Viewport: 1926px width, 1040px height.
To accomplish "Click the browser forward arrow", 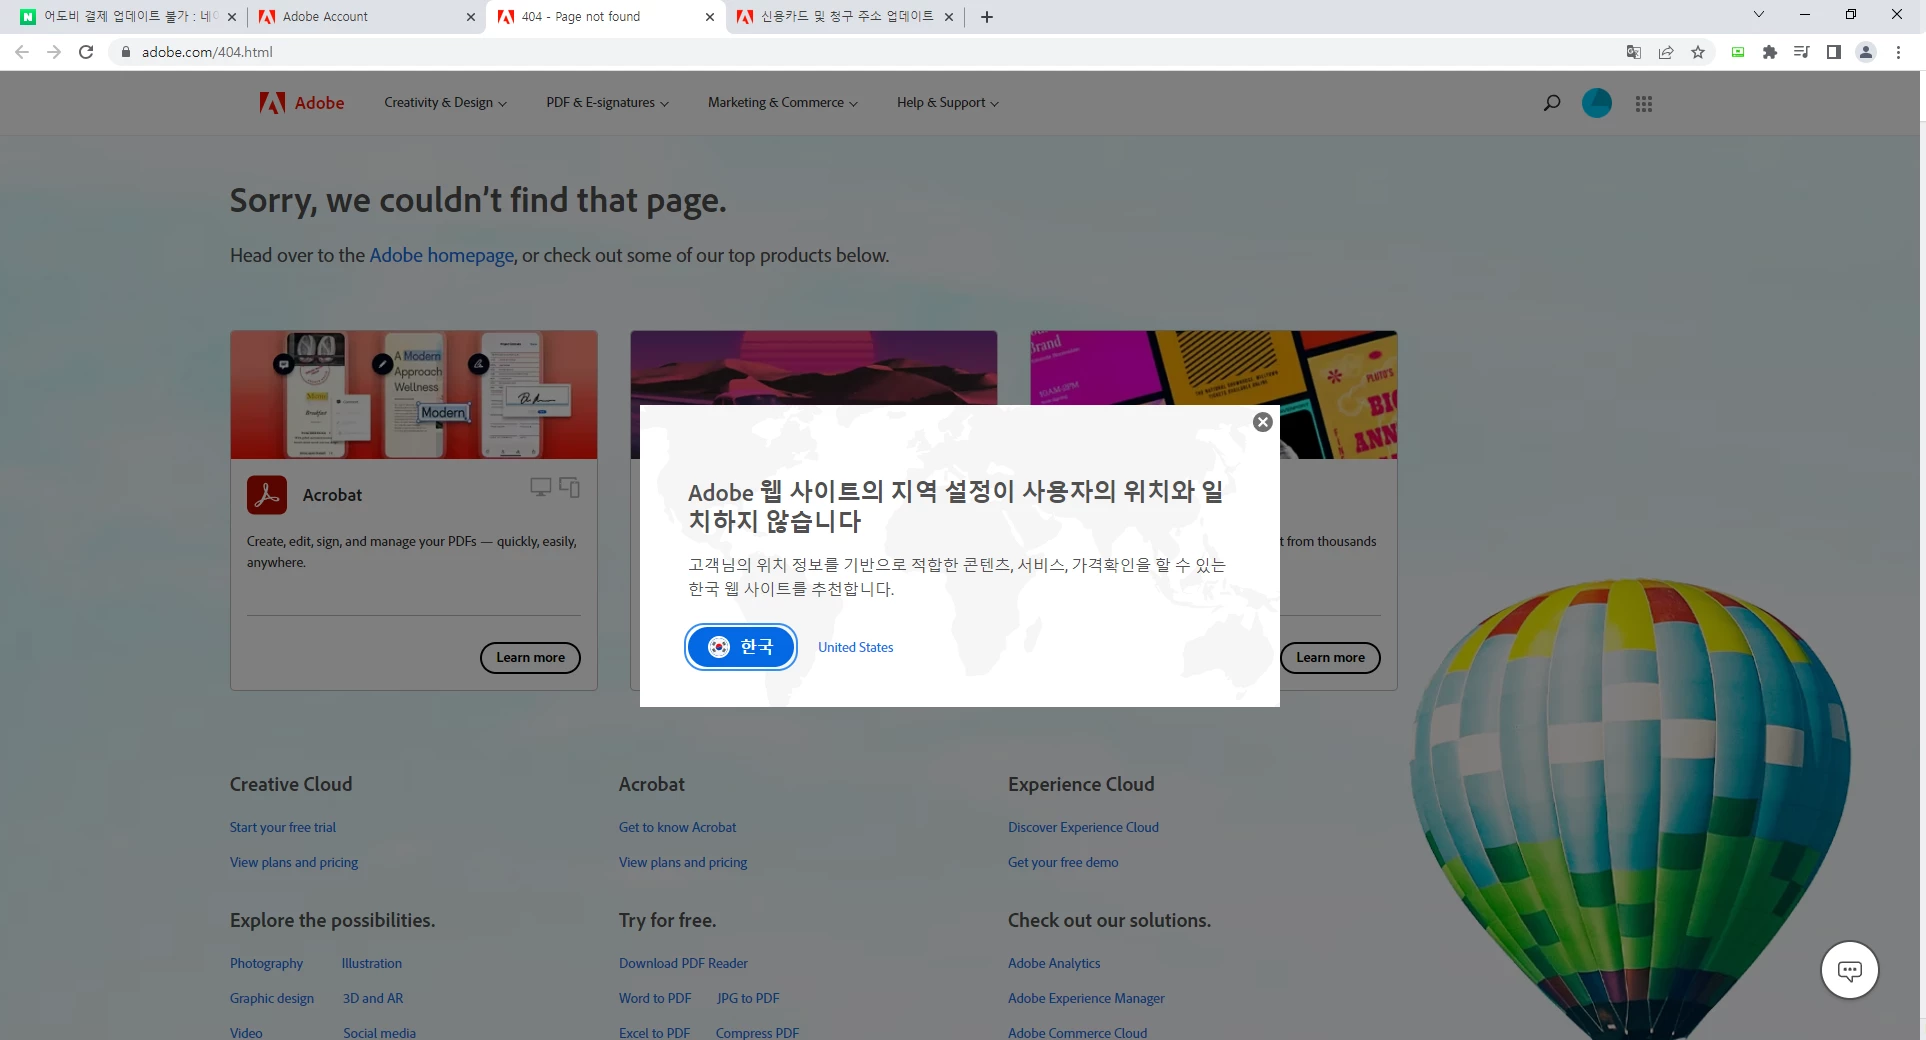I will click(54, 52).
